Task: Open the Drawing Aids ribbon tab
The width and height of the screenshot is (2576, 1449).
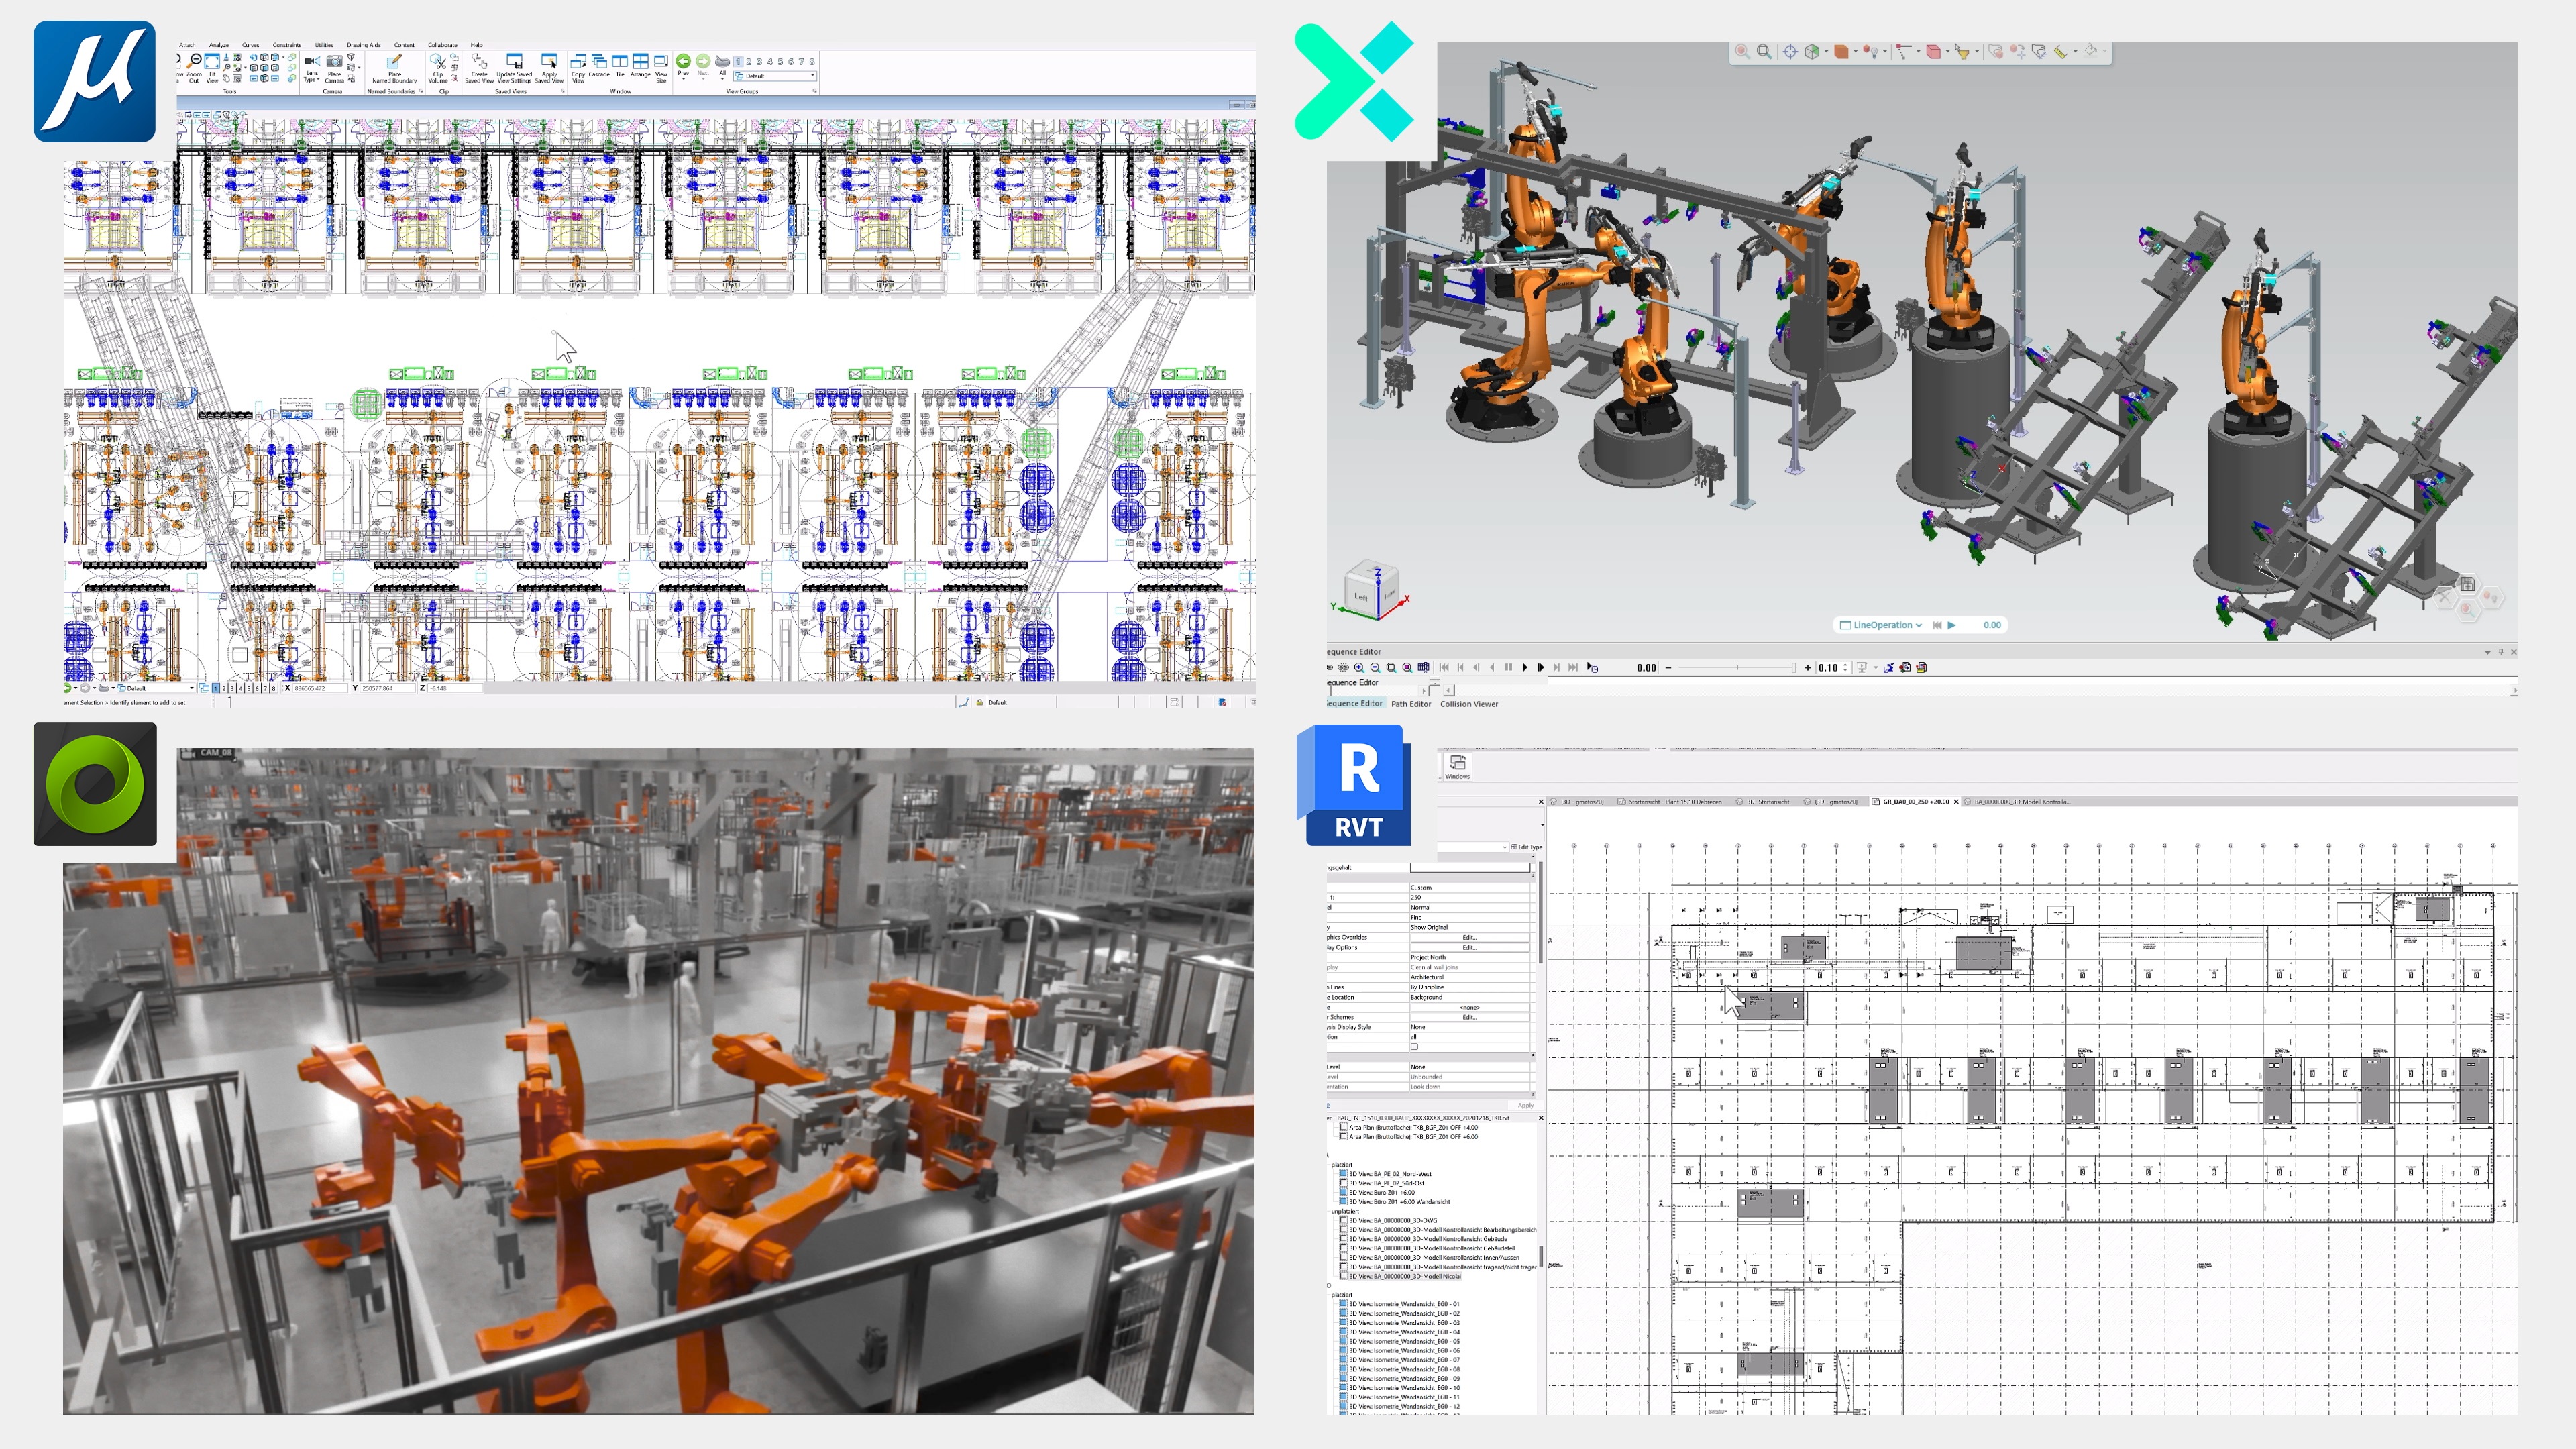Action: (363, 45)
